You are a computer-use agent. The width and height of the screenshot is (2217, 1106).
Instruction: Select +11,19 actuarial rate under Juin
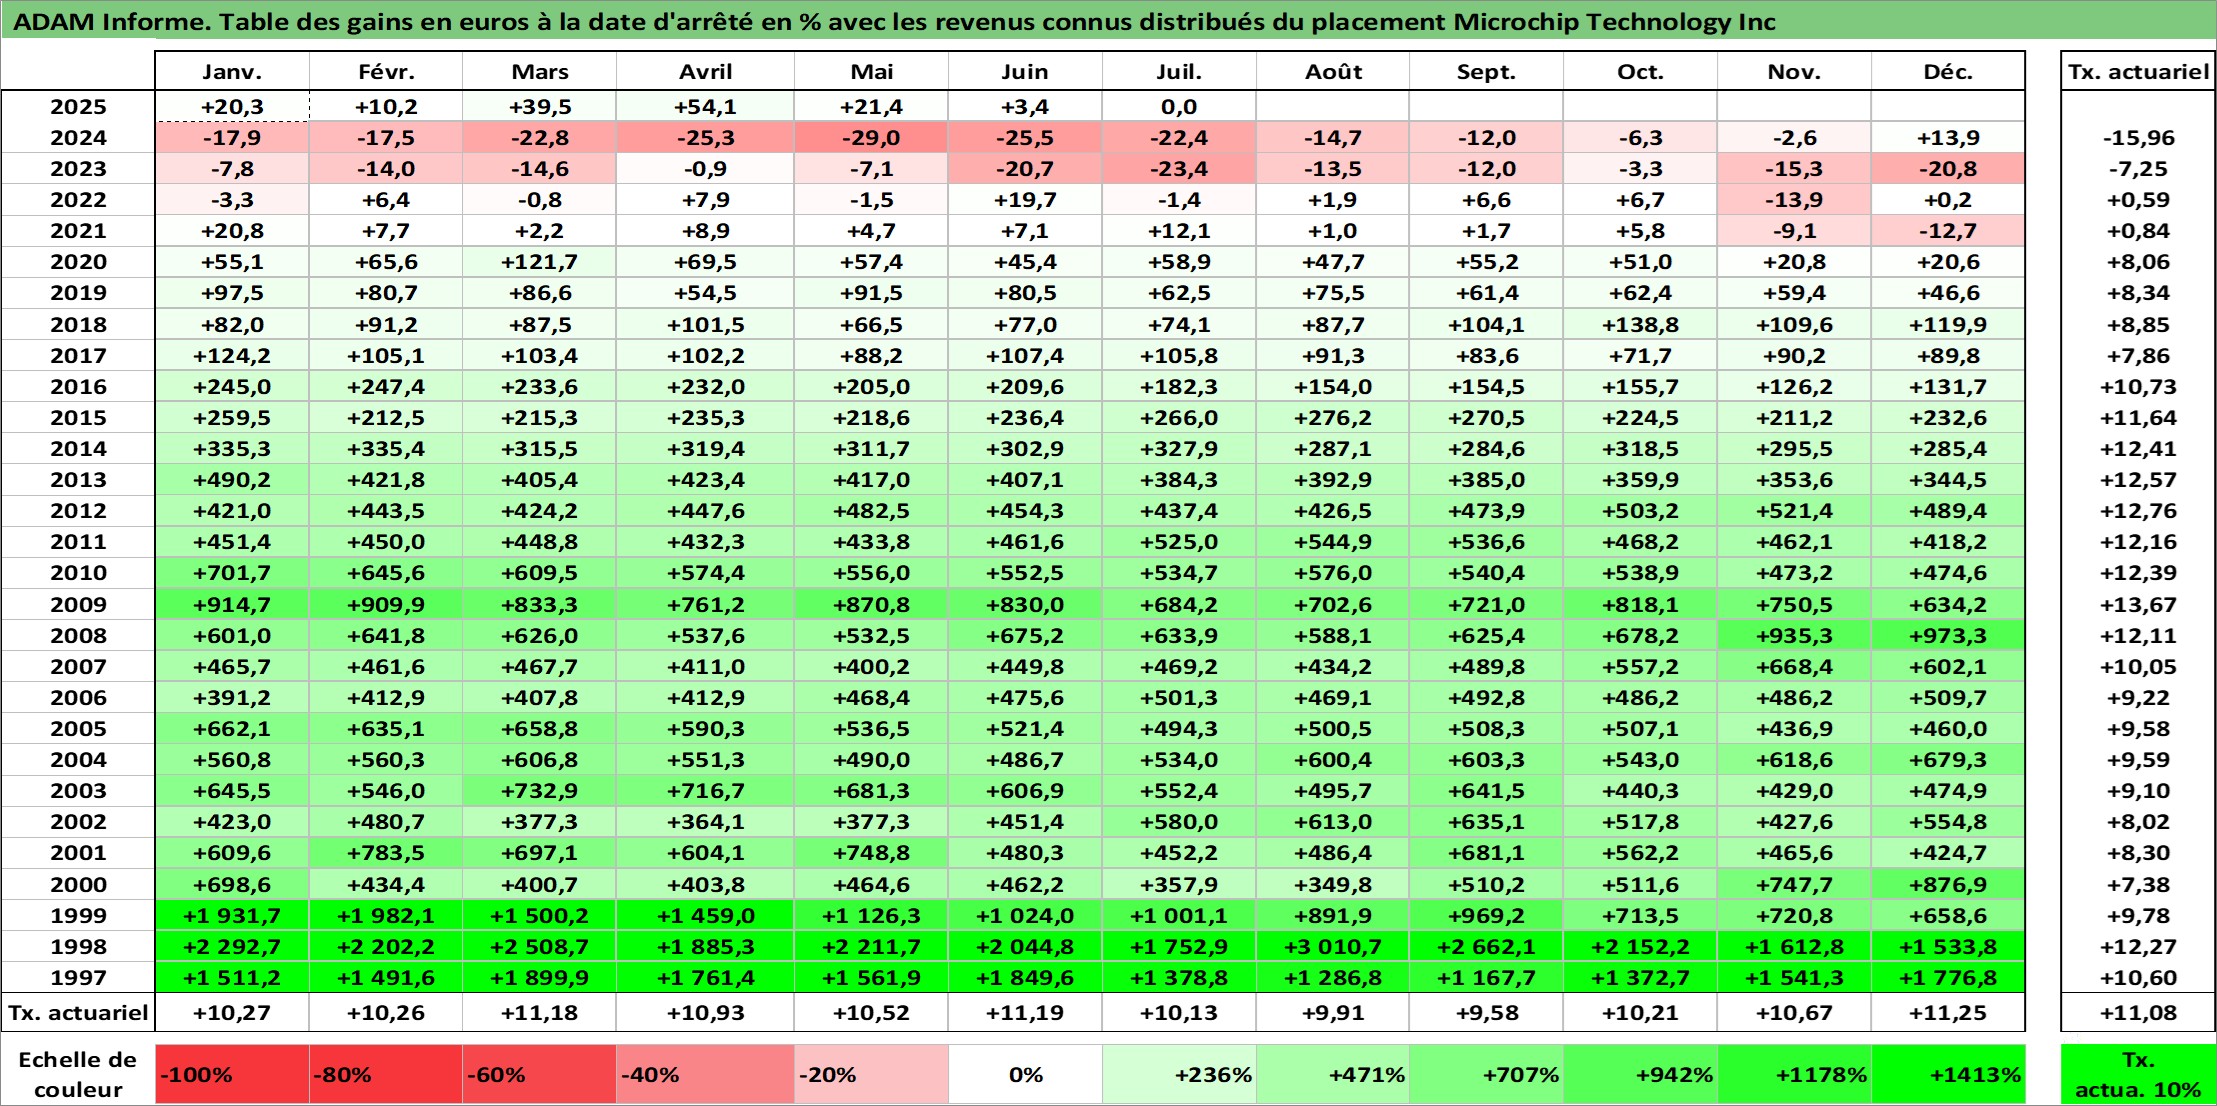pos(1025,1013)
